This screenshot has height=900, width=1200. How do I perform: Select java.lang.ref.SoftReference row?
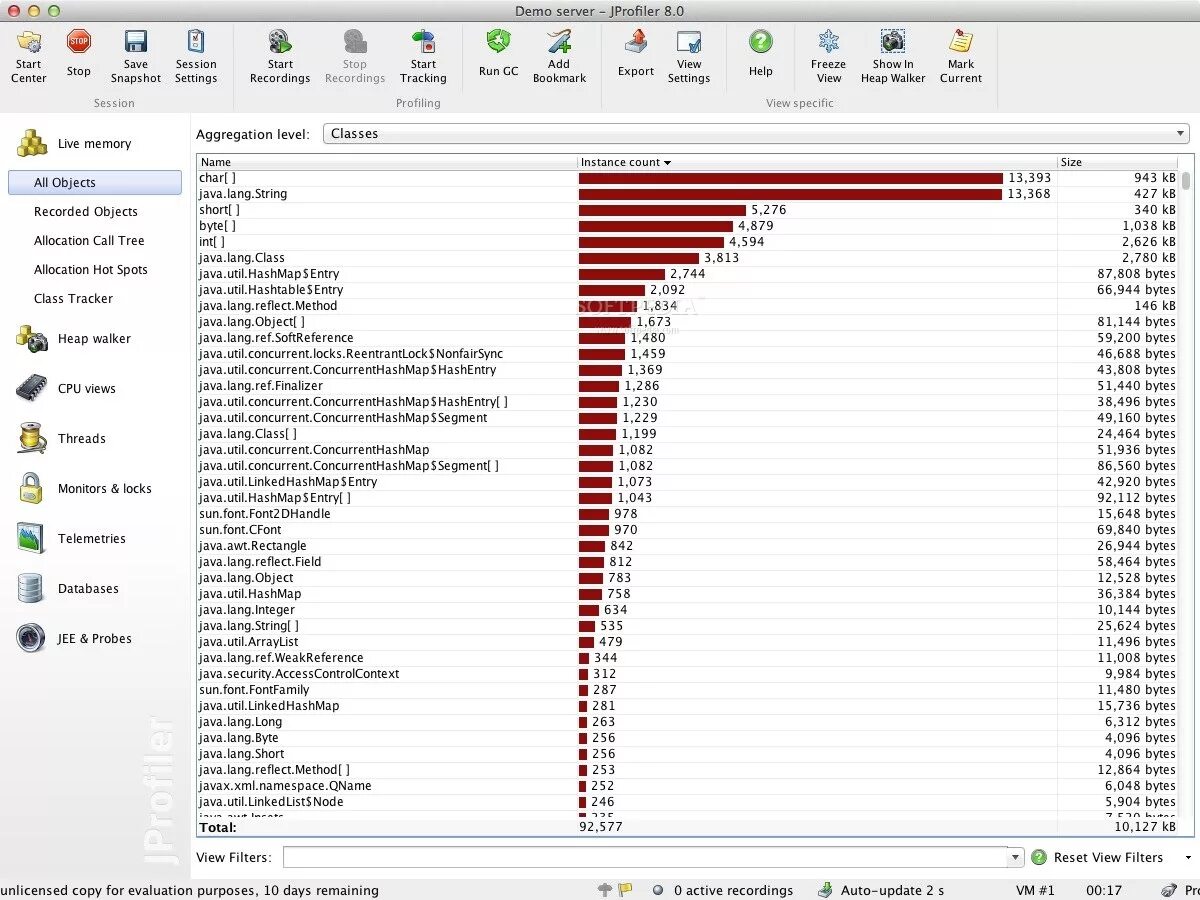point(688,338)
